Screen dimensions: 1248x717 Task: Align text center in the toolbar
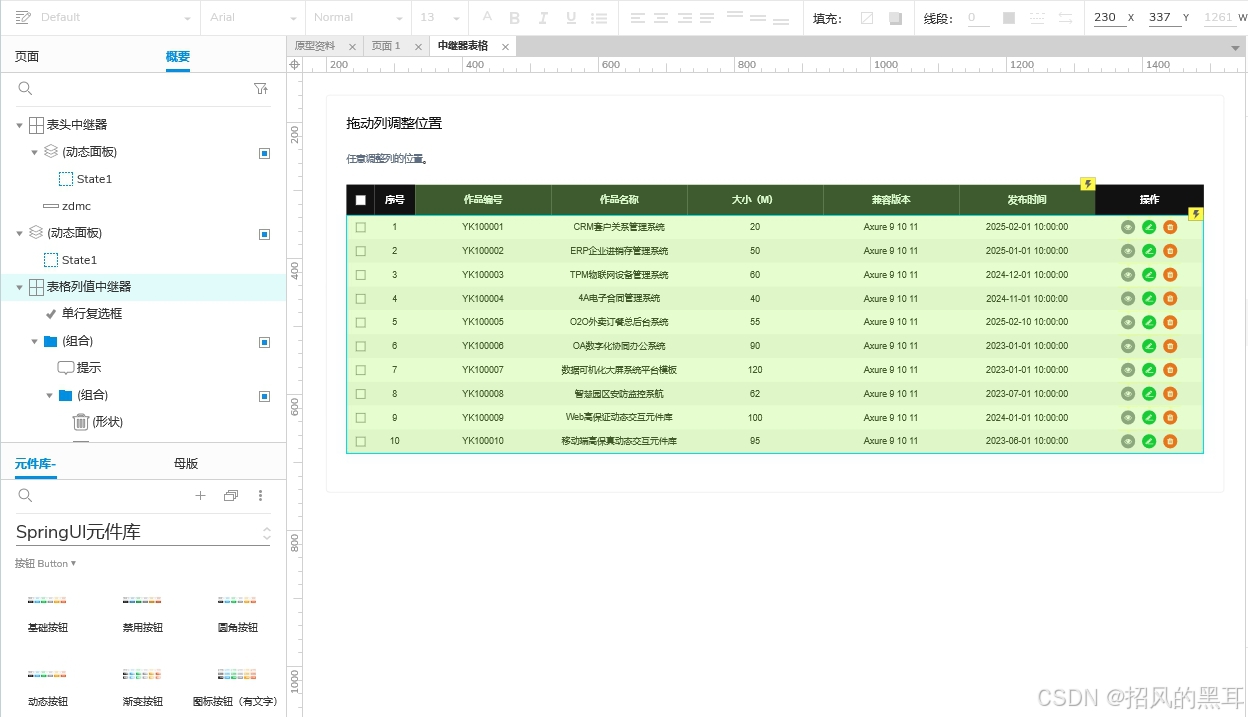661,18
